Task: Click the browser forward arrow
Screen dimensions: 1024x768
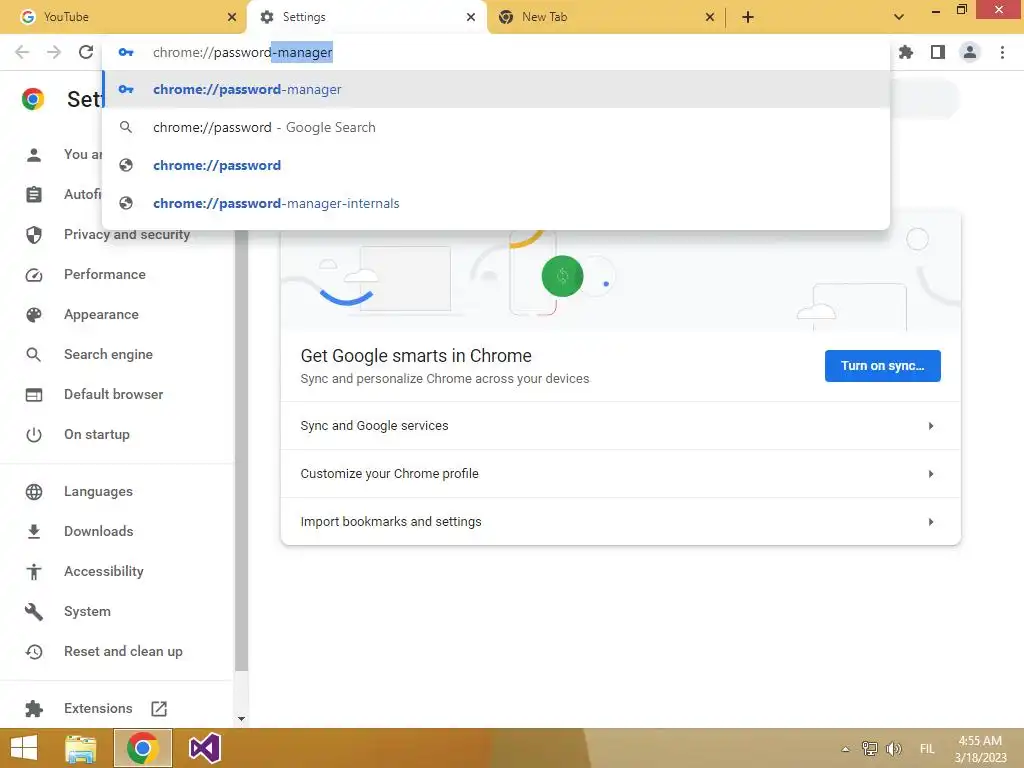Action: point(54,52)
